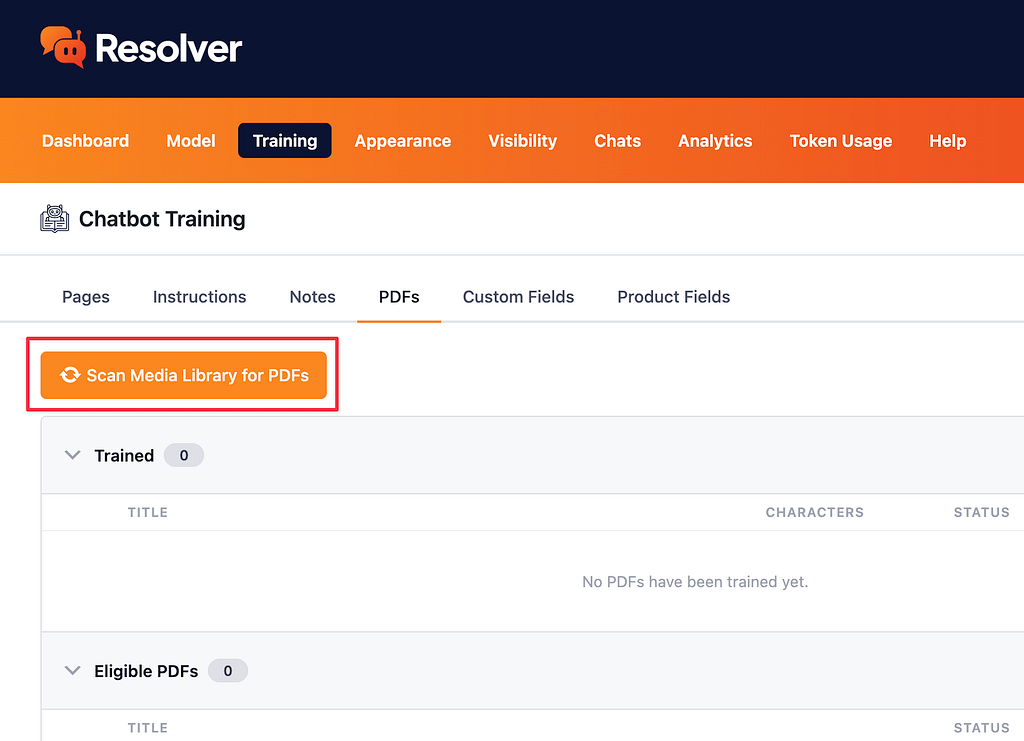Click the Chatbot Training book-robot icon
This screenshot has width=1024, height=741.
(x=54, y=219)
